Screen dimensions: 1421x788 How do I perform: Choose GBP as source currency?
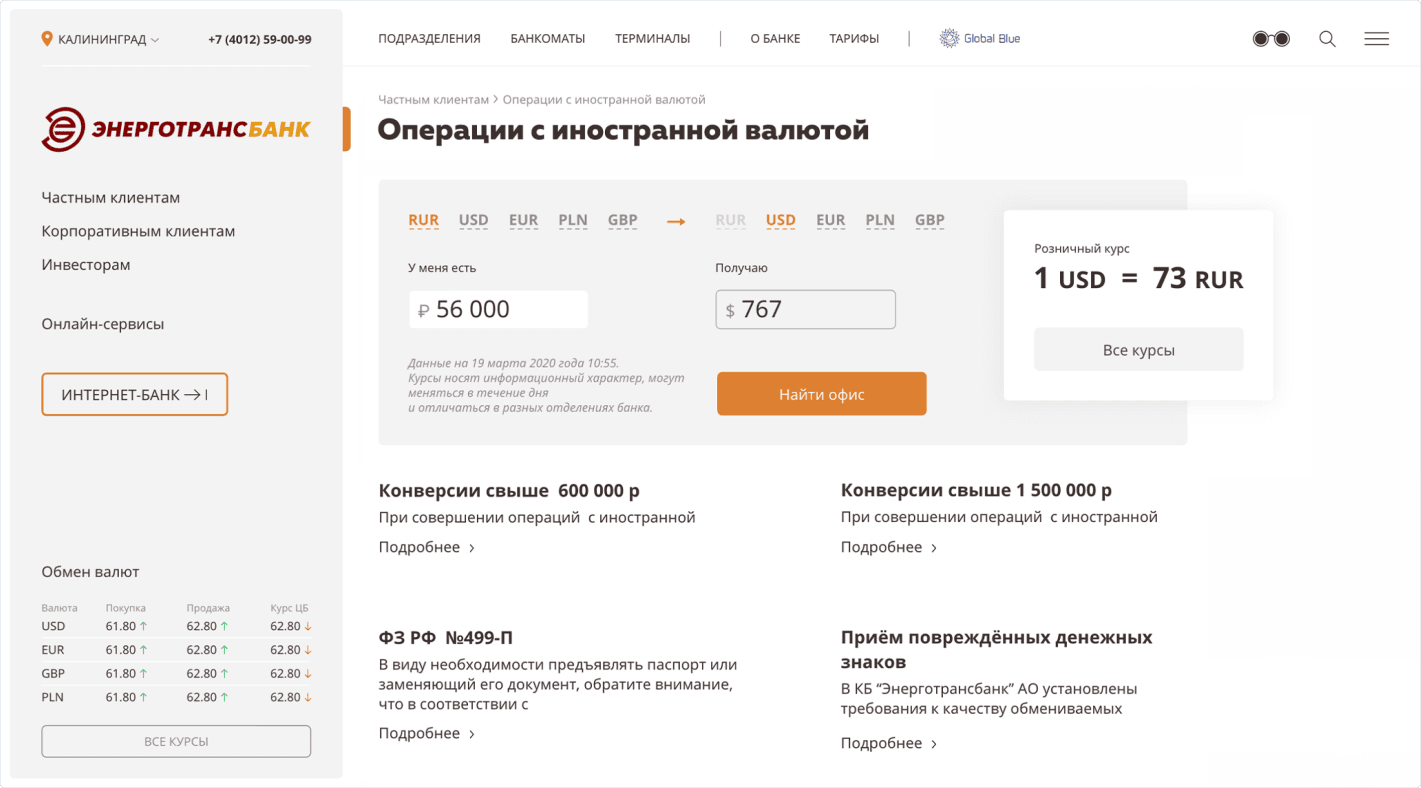coord(622,220)
